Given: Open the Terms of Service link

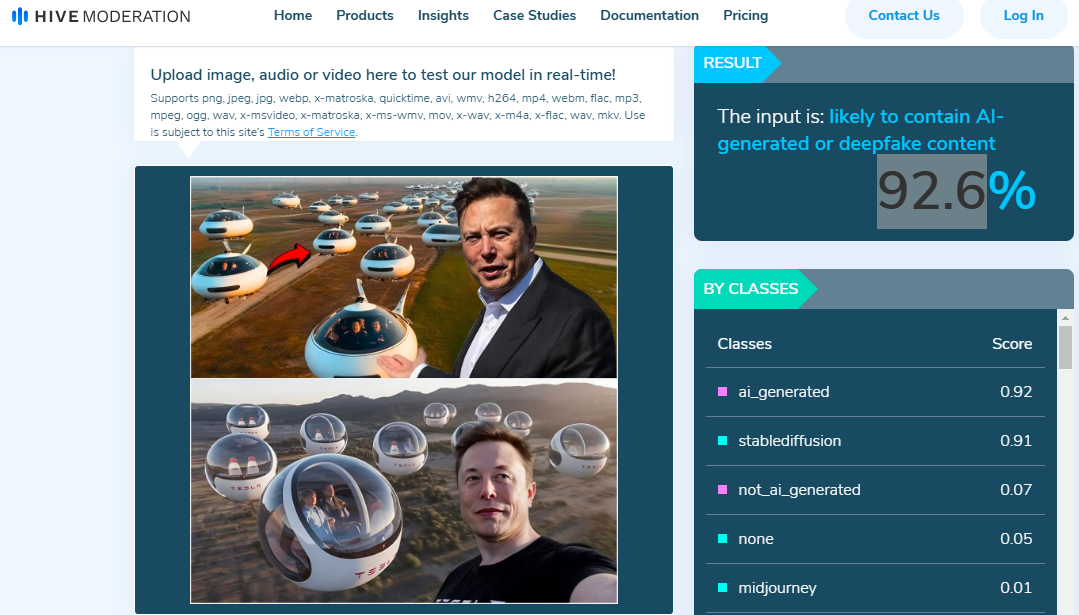Looking at the screenshot, I should pyautogui.click(x=311, y=133).
